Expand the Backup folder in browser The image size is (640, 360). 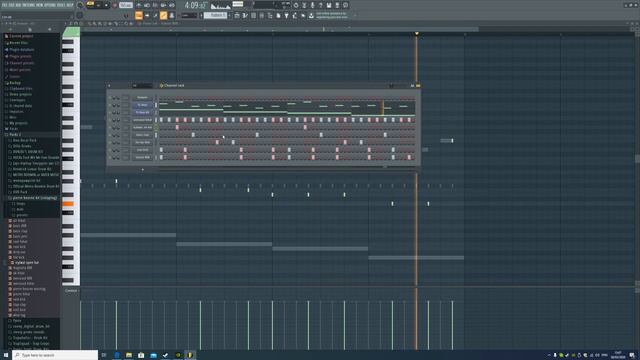coord(15,82)
